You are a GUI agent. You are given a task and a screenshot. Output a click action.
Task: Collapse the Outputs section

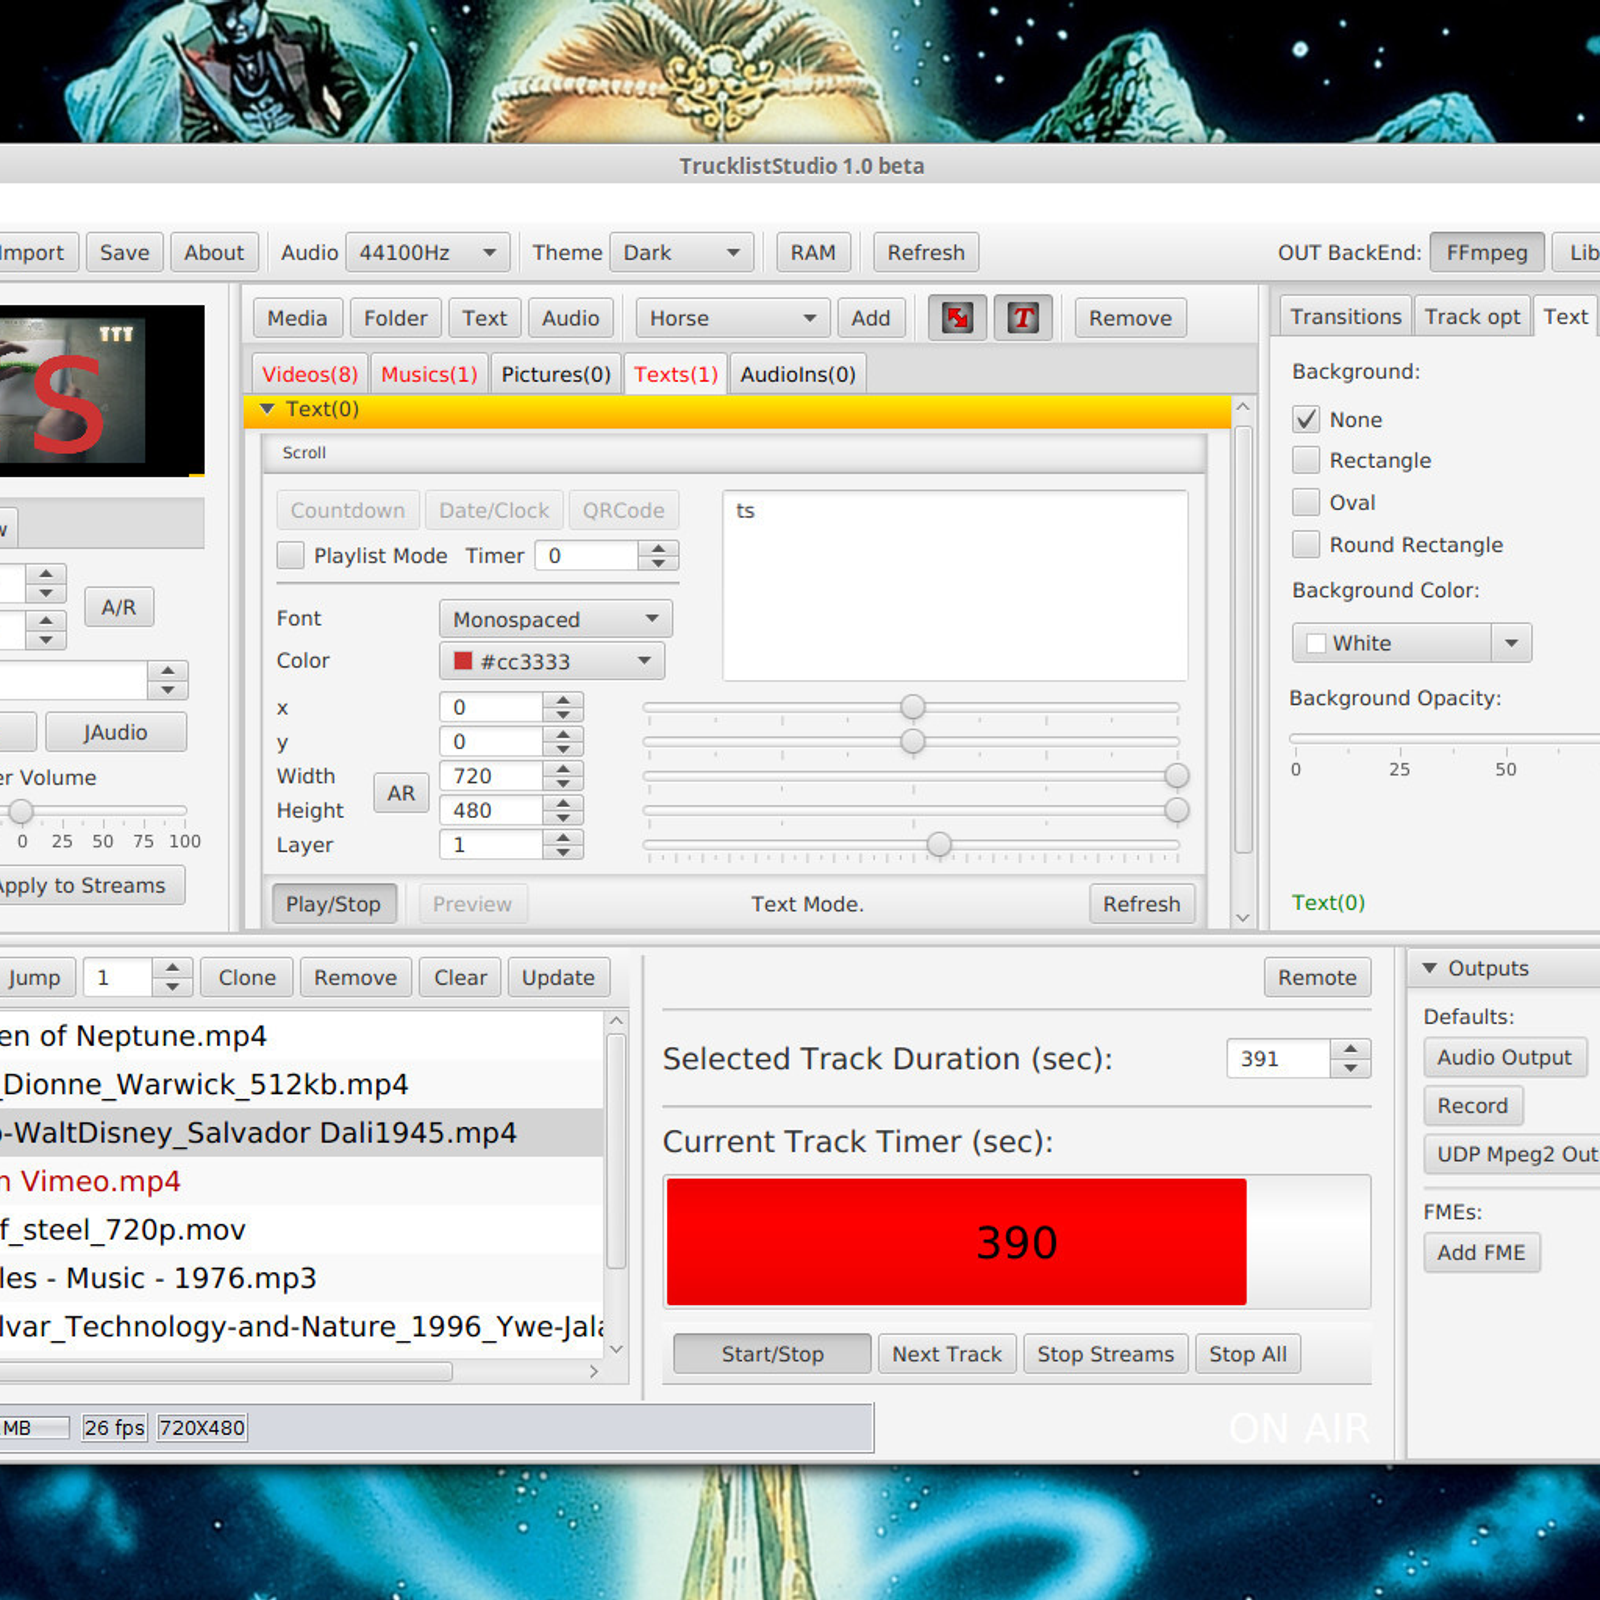(1429, 968)
